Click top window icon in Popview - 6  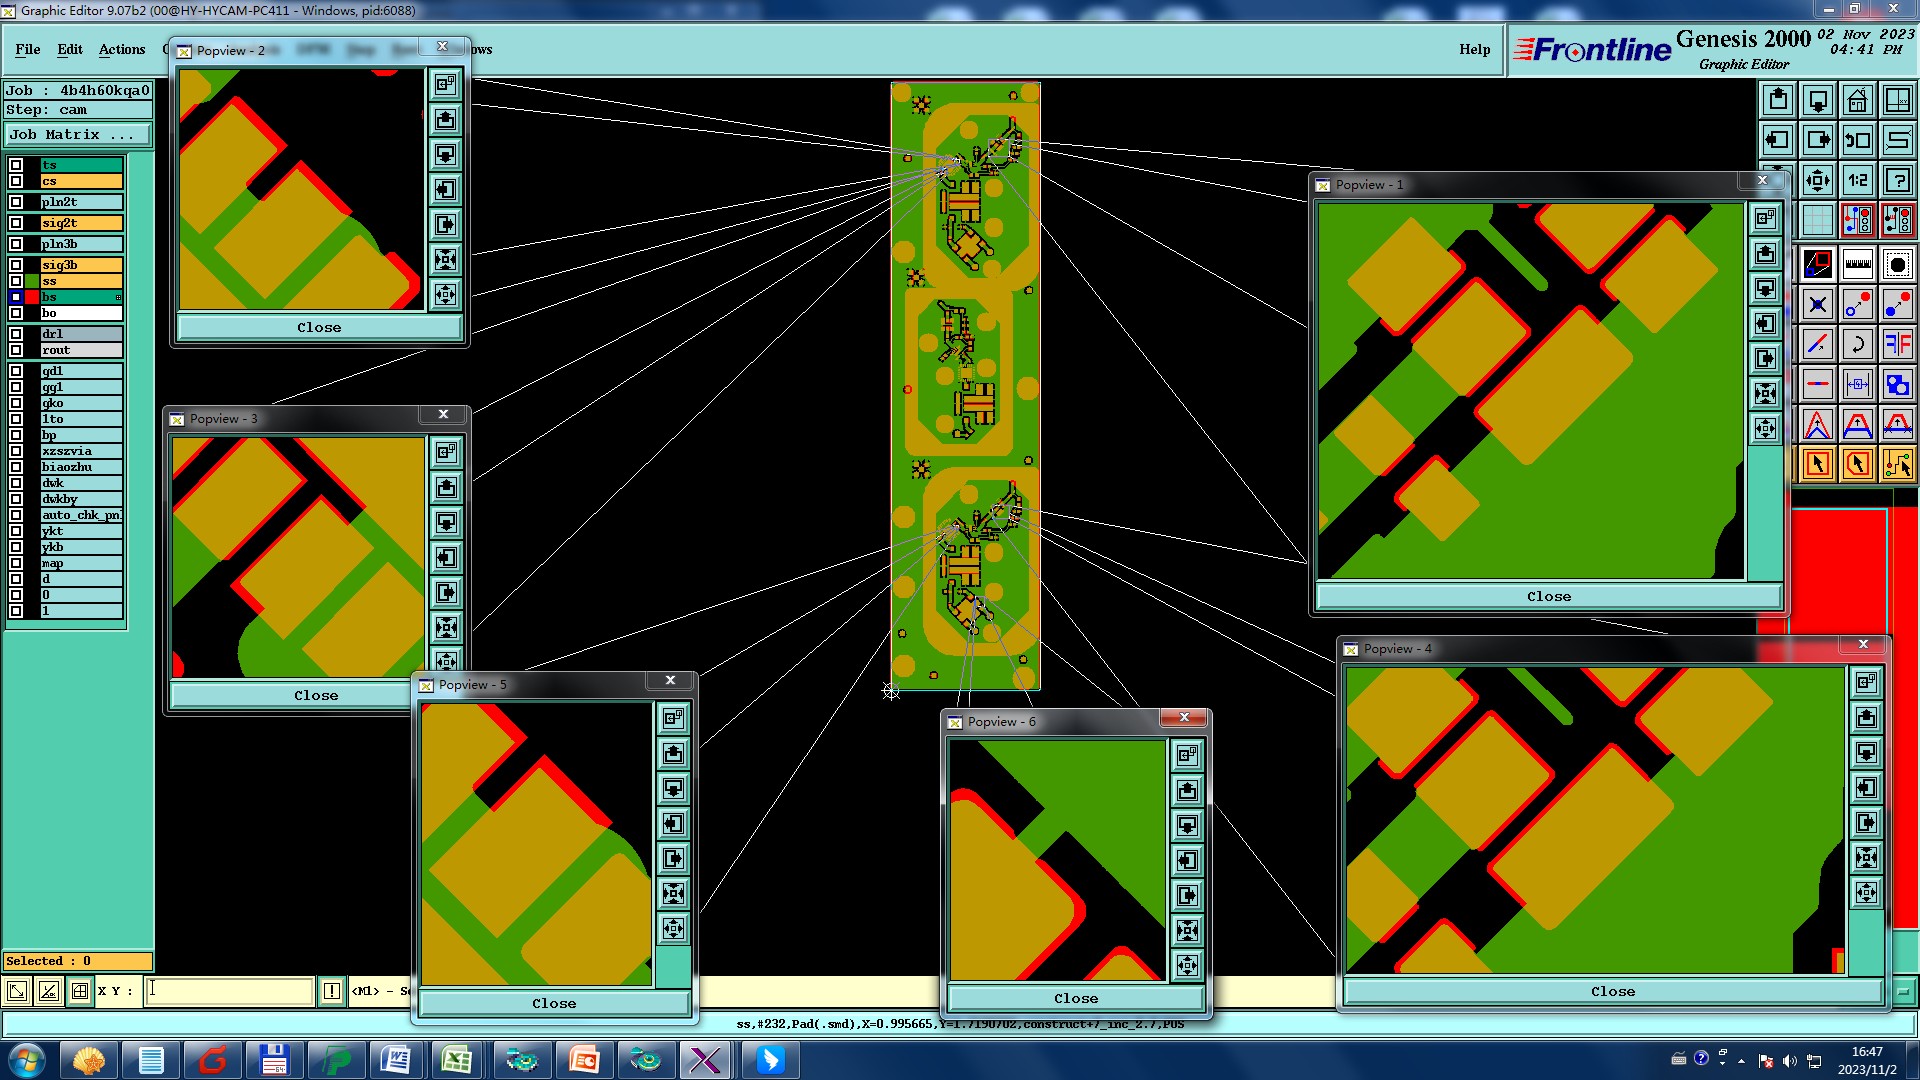tap(1188, 755)
